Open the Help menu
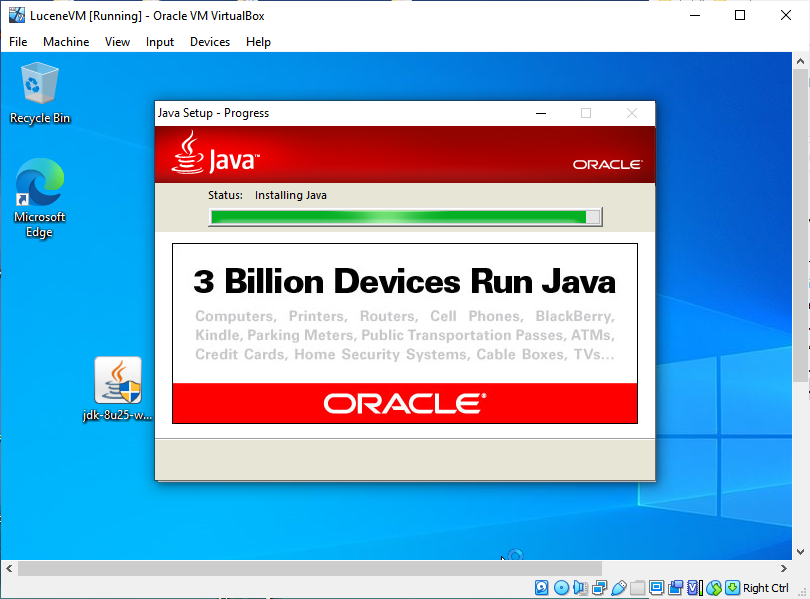 tap(258, 42)
